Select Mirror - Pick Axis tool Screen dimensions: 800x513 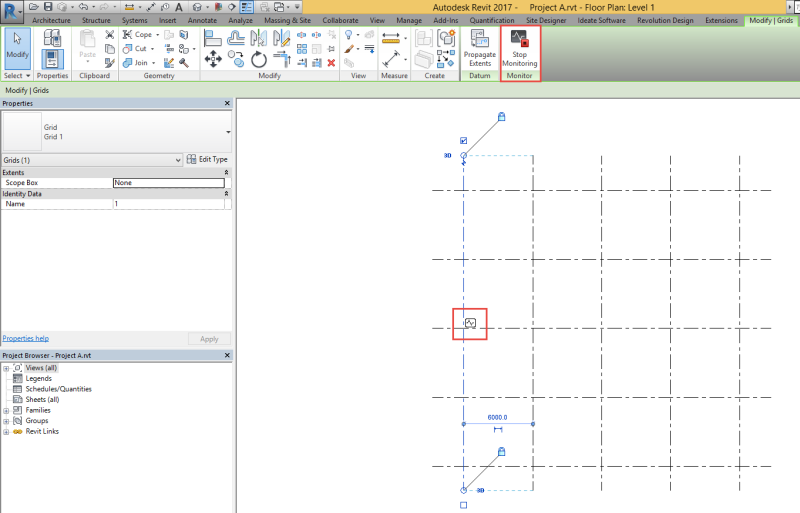click(258, 38)
